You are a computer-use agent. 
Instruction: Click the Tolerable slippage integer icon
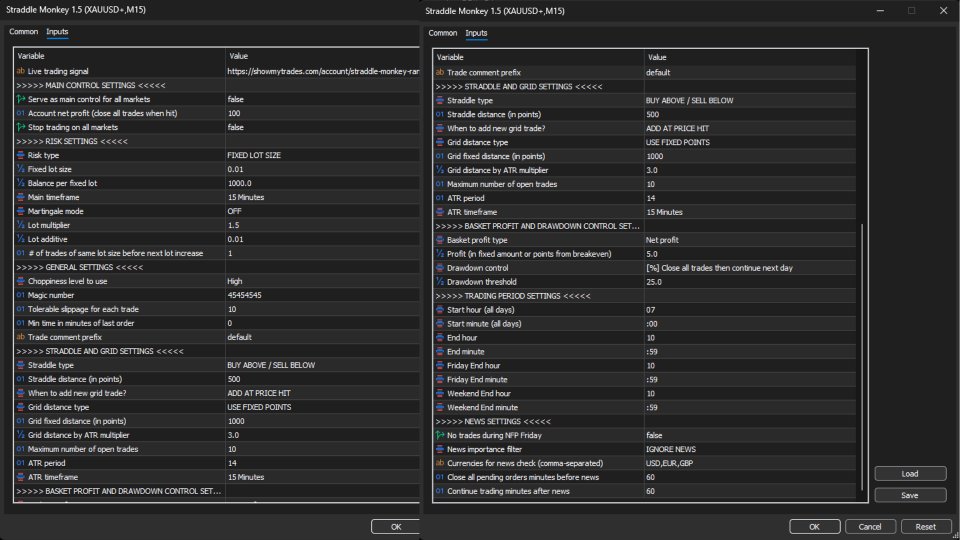[21, 309]
